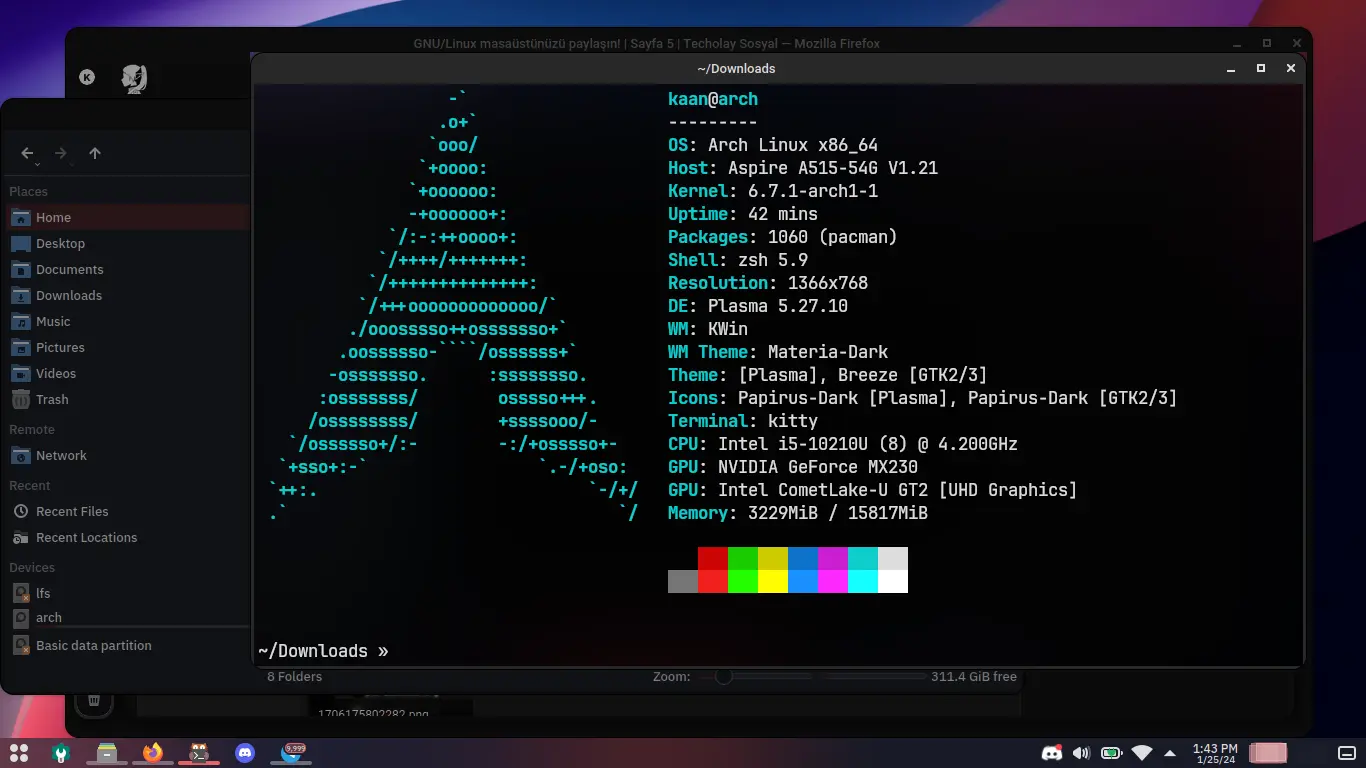Click the medium gray swatch in neofetch
The image size is (1366, 768).
click(683, 581)
